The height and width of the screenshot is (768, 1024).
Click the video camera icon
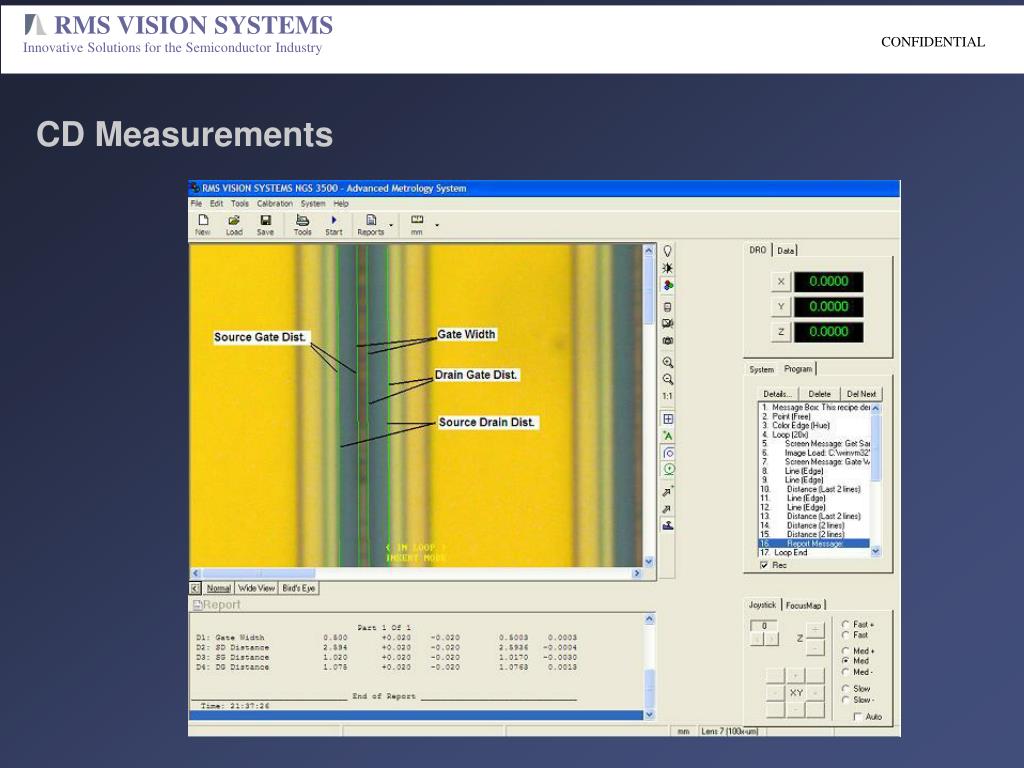(667, 323)
